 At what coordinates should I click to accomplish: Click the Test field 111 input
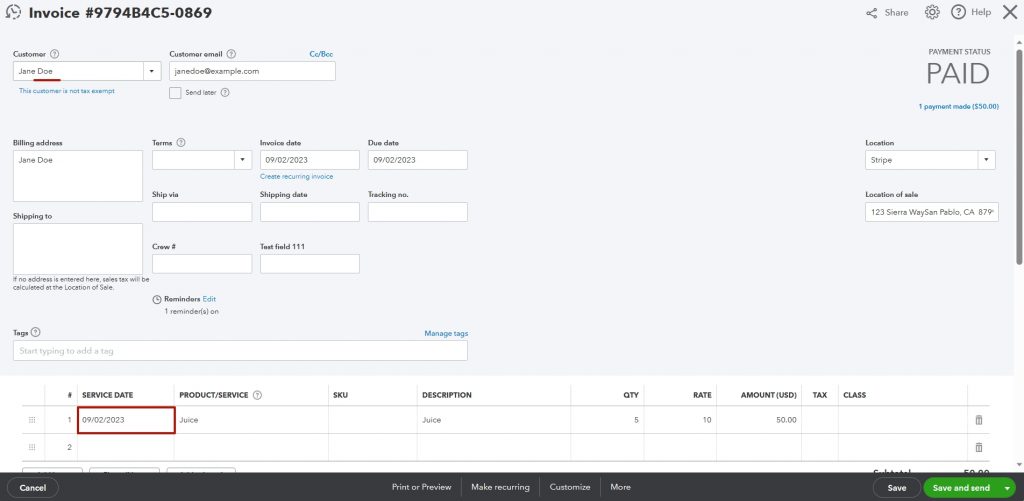tap(310, 264)
